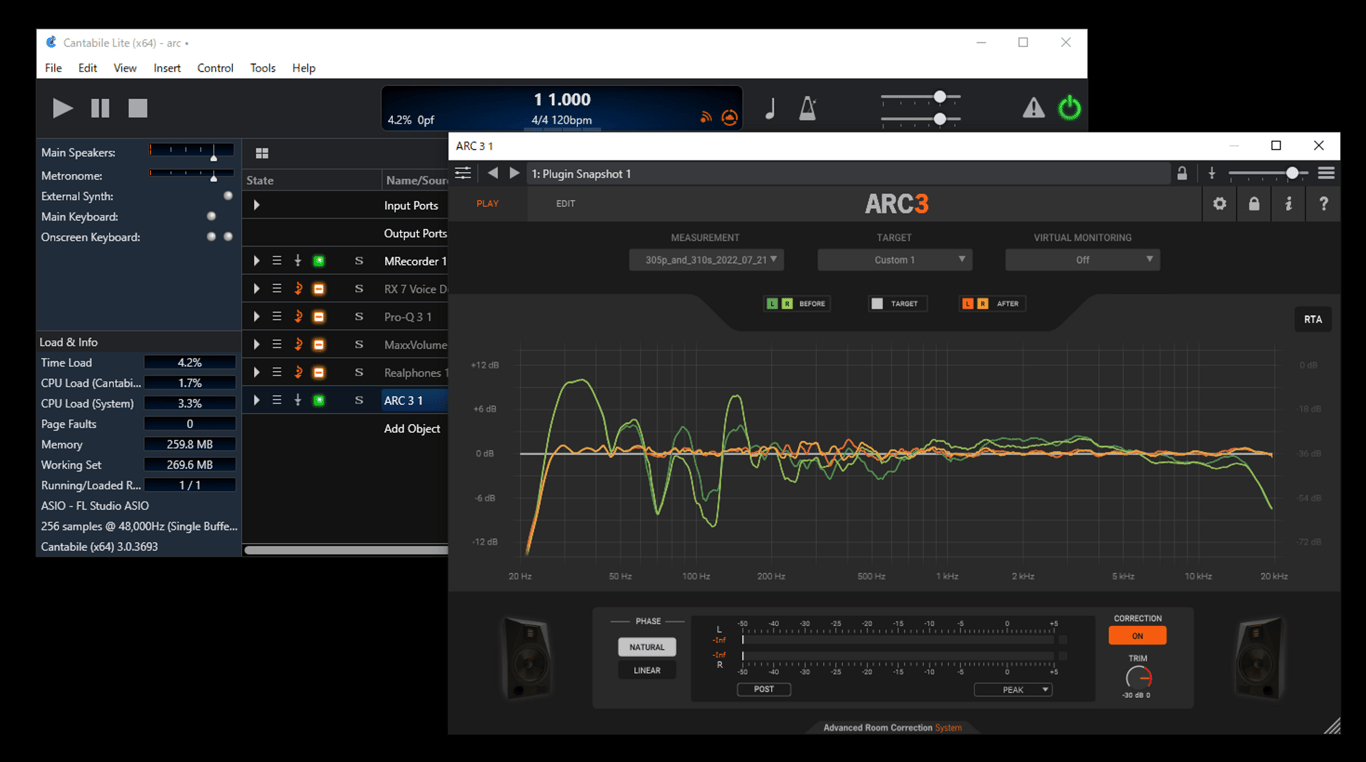Toggle the RTA button
1366x762 pixels.
(x=1313, y=320)
